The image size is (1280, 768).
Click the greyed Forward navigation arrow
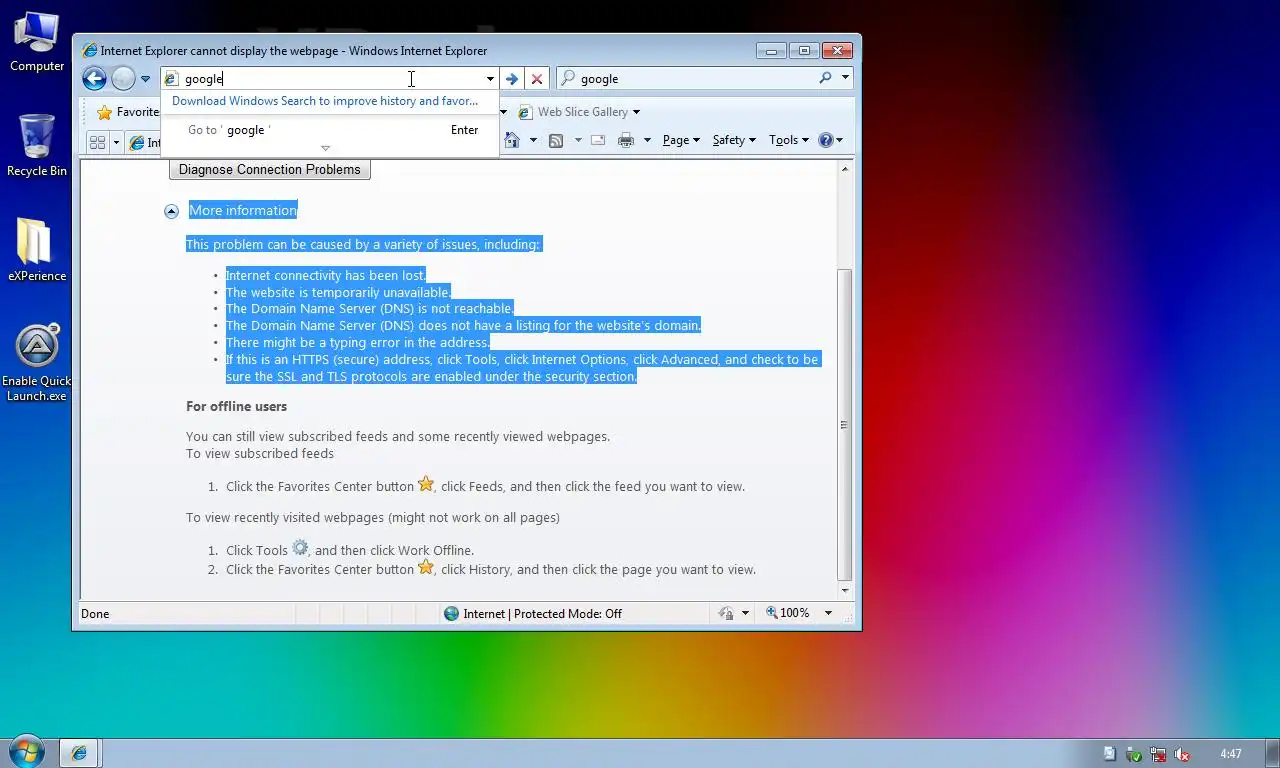123,78
